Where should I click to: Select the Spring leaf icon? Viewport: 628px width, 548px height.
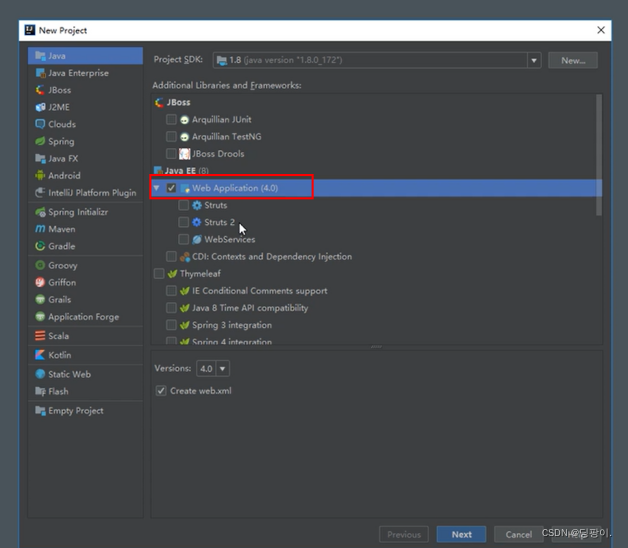(x=40, y=141)
